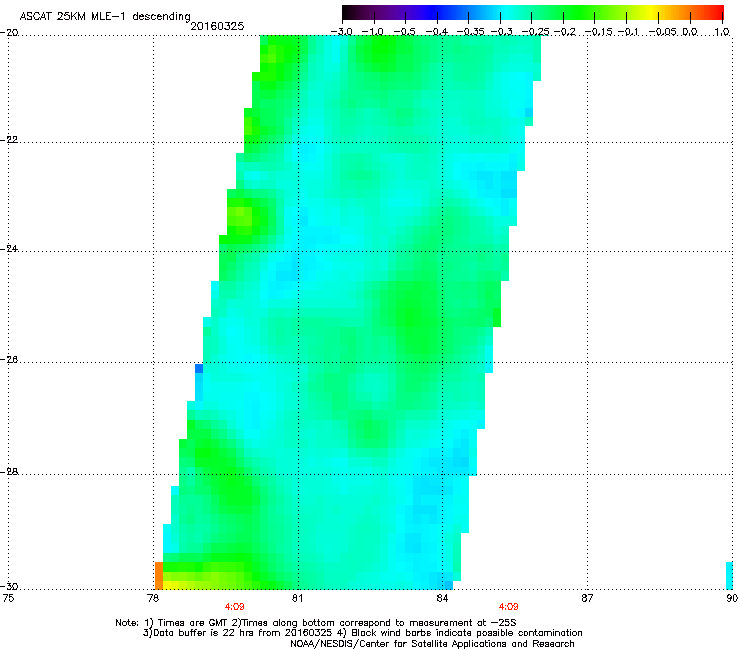740x650 pixels.
Task: Click the -28 latitude axis label
Action: (9, 471)
